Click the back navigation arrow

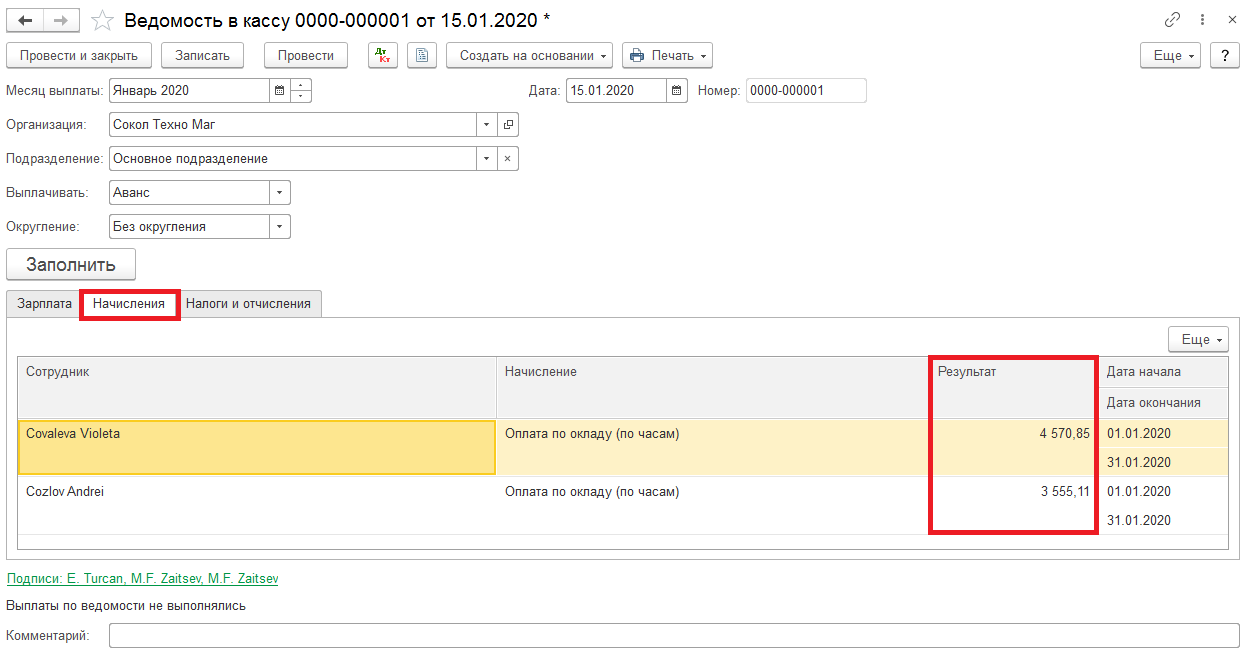26,20
